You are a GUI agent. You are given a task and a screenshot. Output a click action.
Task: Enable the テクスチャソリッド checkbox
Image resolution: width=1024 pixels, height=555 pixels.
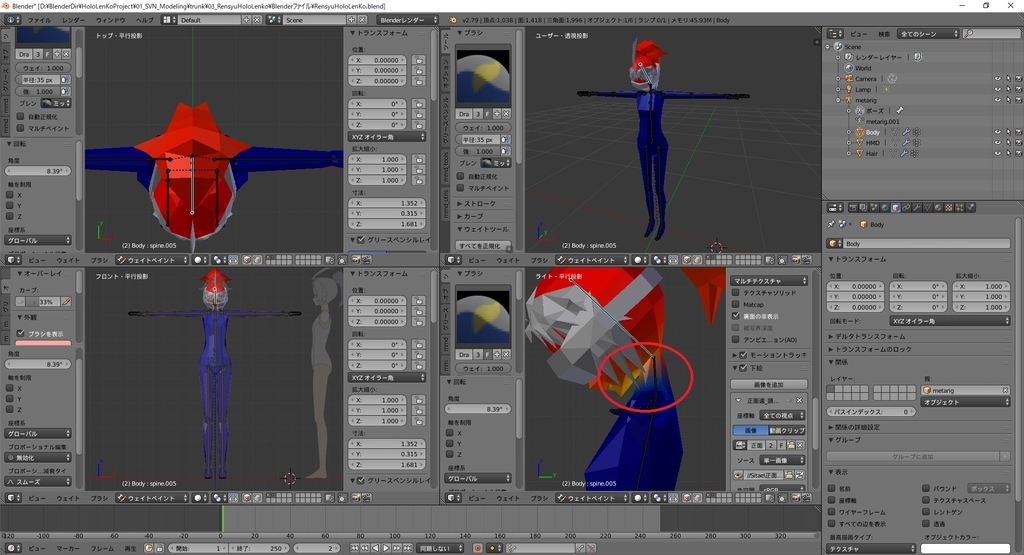(x=736, y=293)
